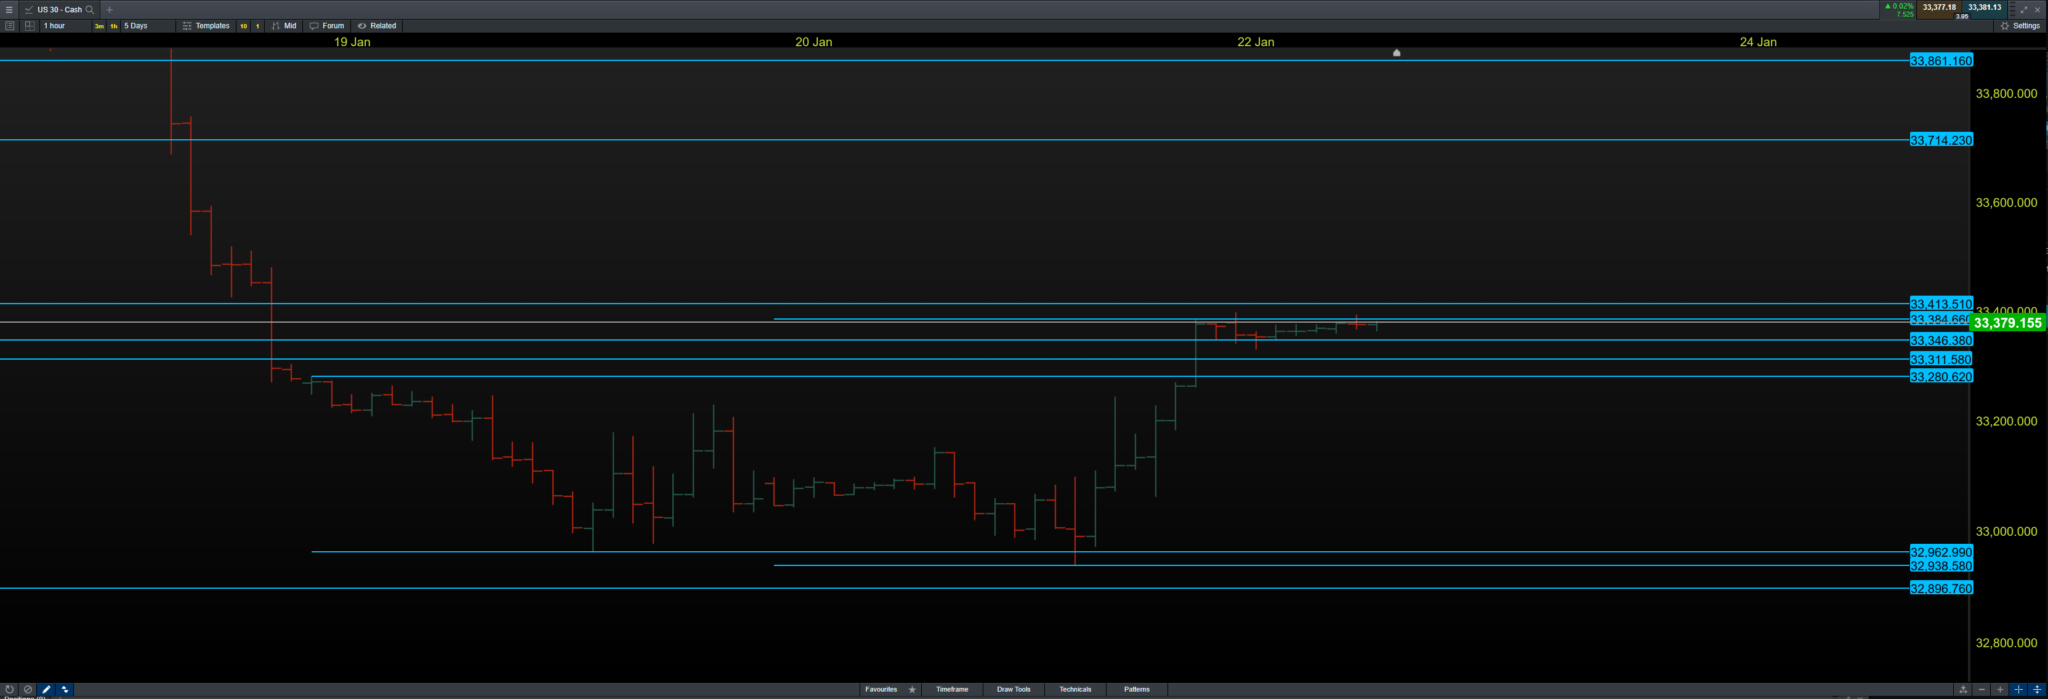Click the 33,861.160 price line label
The width and height of the screenshot is (2048, 699).
click(x=1941, y=61)
